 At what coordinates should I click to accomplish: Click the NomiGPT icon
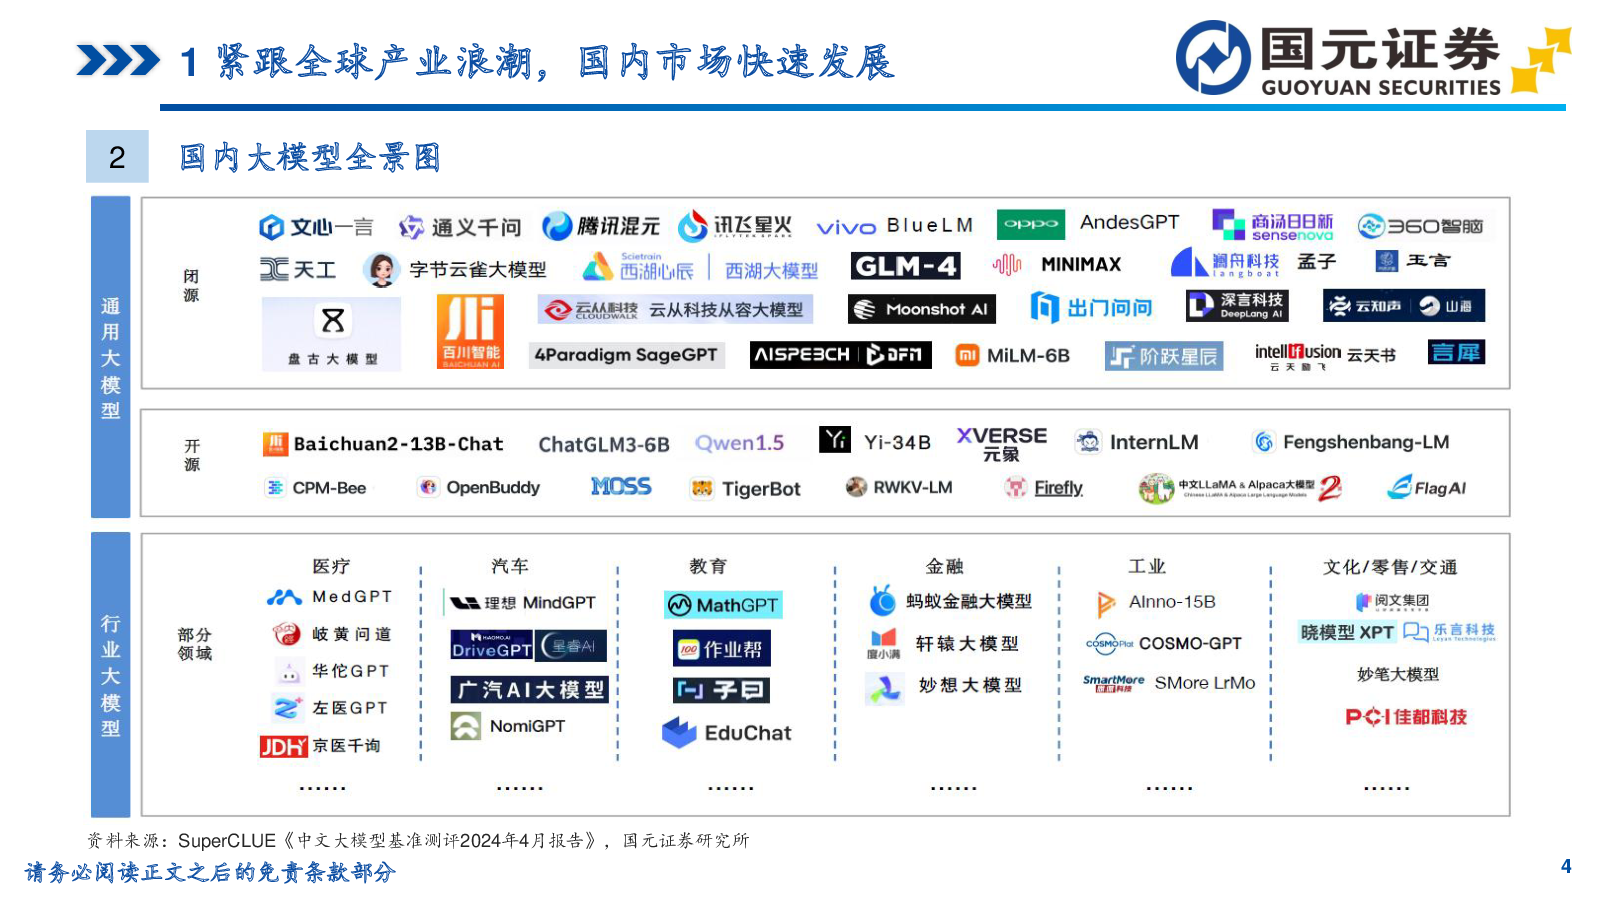tap(466, 726)
